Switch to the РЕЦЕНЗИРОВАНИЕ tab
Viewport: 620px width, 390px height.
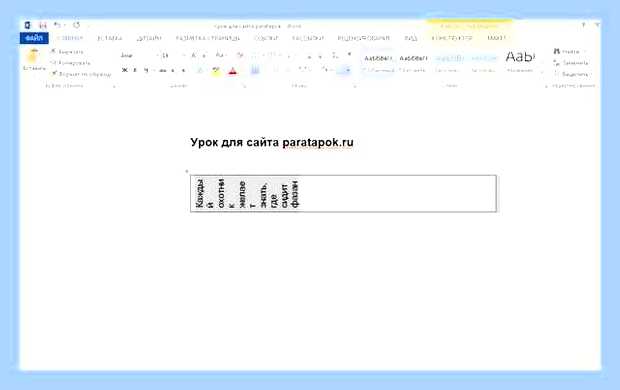tap(363, 38)
